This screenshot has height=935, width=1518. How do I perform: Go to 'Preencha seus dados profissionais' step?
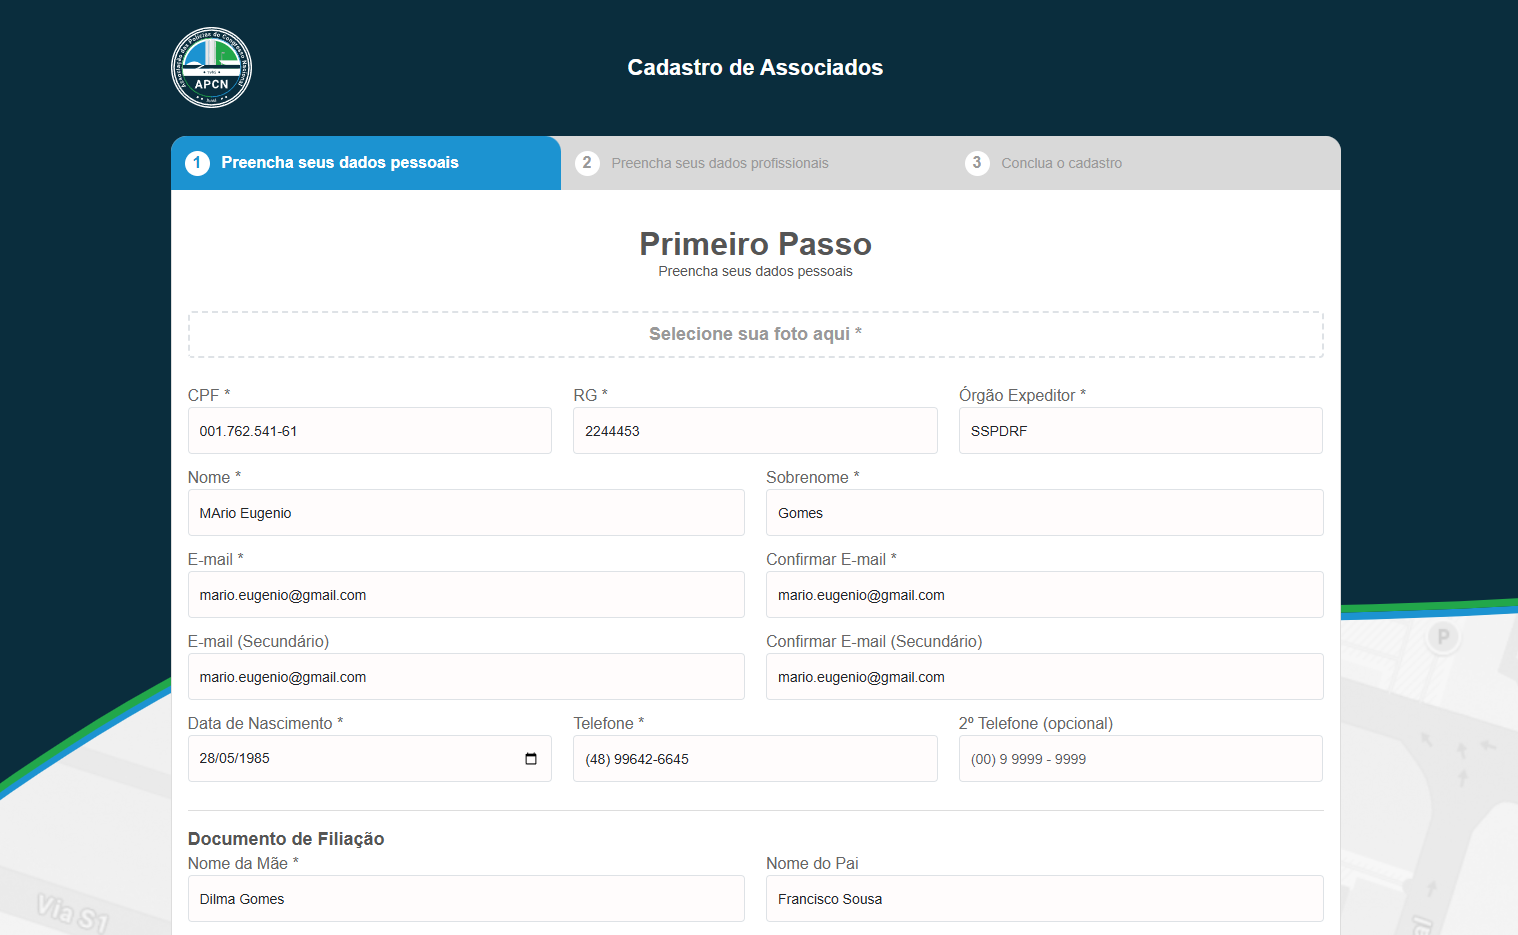pos(720,163)
